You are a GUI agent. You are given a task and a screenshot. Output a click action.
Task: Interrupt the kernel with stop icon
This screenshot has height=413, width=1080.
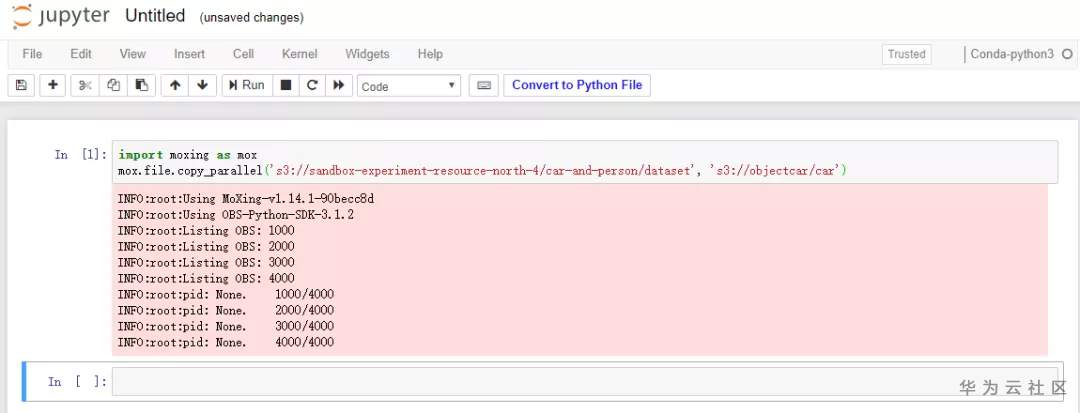pos(286,86)
